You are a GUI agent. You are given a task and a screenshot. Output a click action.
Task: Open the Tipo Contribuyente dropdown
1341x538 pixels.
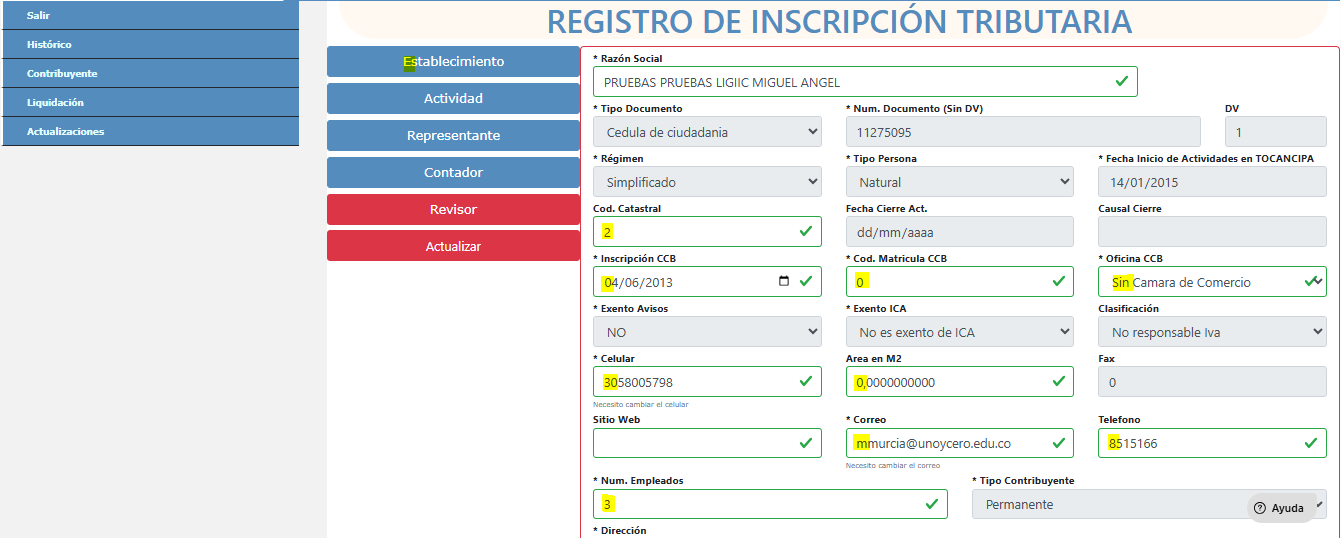[x=1149, y=504]
